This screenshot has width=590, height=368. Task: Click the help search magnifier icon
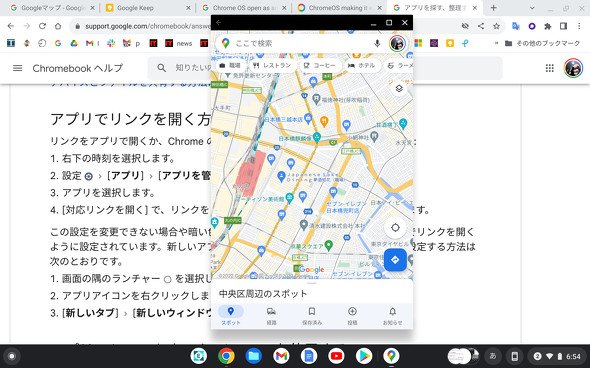pos(161,68)
